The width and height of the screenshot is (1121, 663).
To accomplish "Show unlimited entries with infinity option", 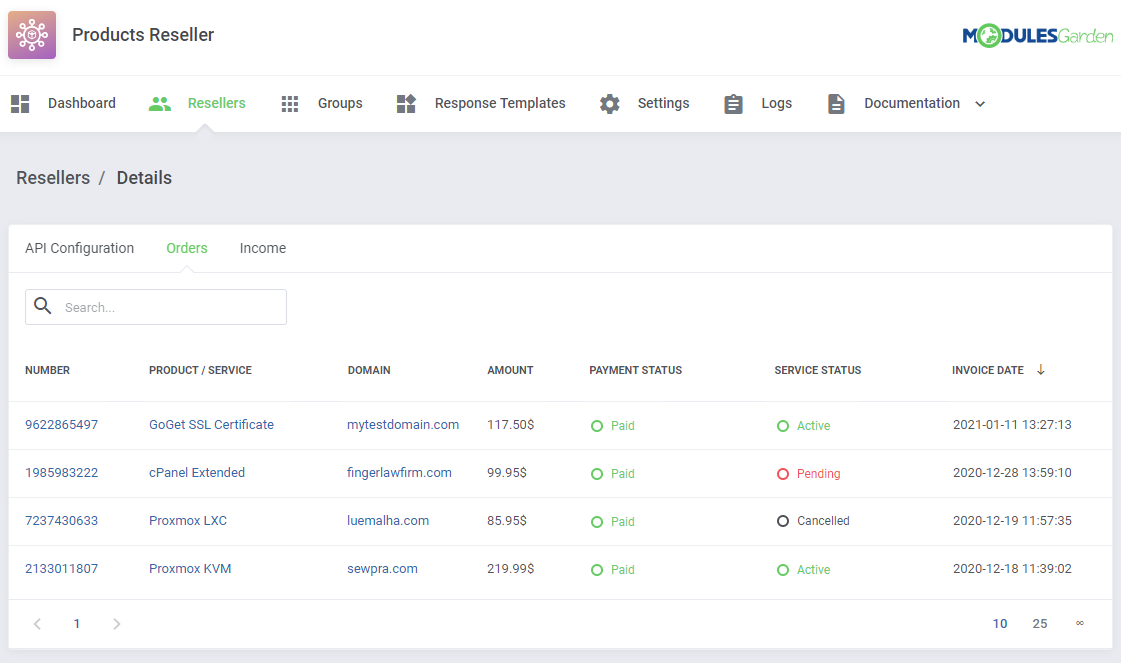I will click(1080, 624).
